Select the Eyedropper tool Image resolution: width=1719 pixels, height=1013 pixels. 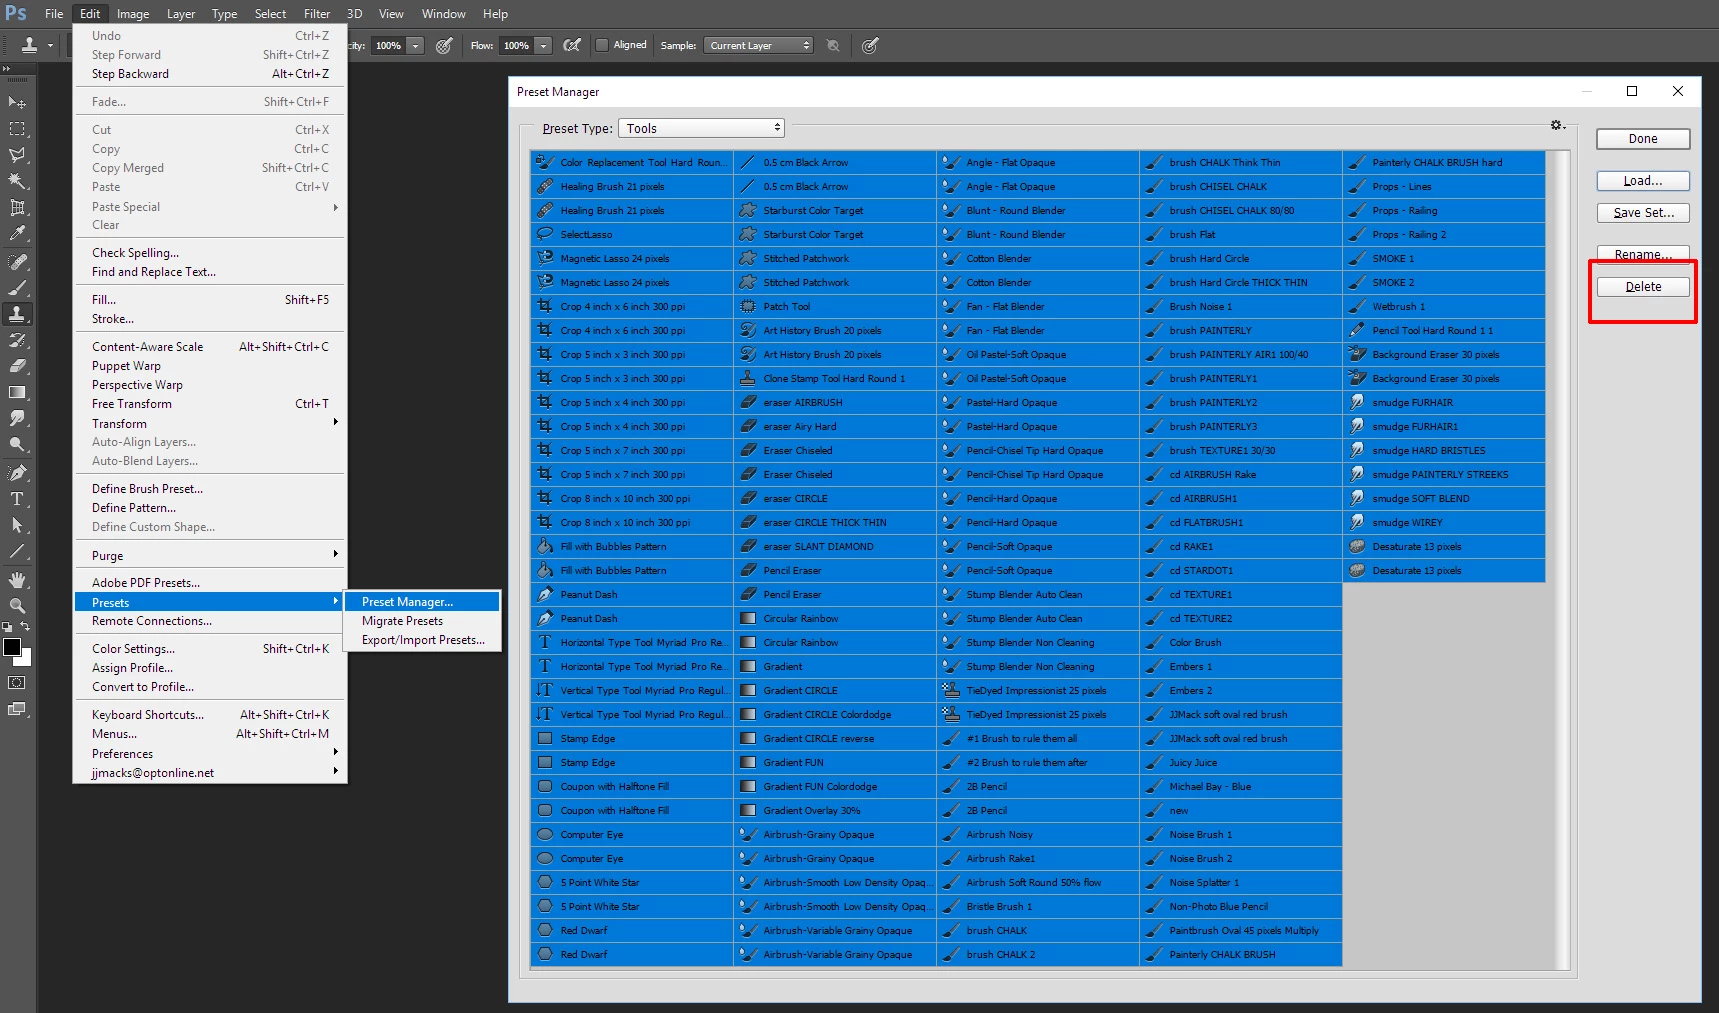click(17, 234)
